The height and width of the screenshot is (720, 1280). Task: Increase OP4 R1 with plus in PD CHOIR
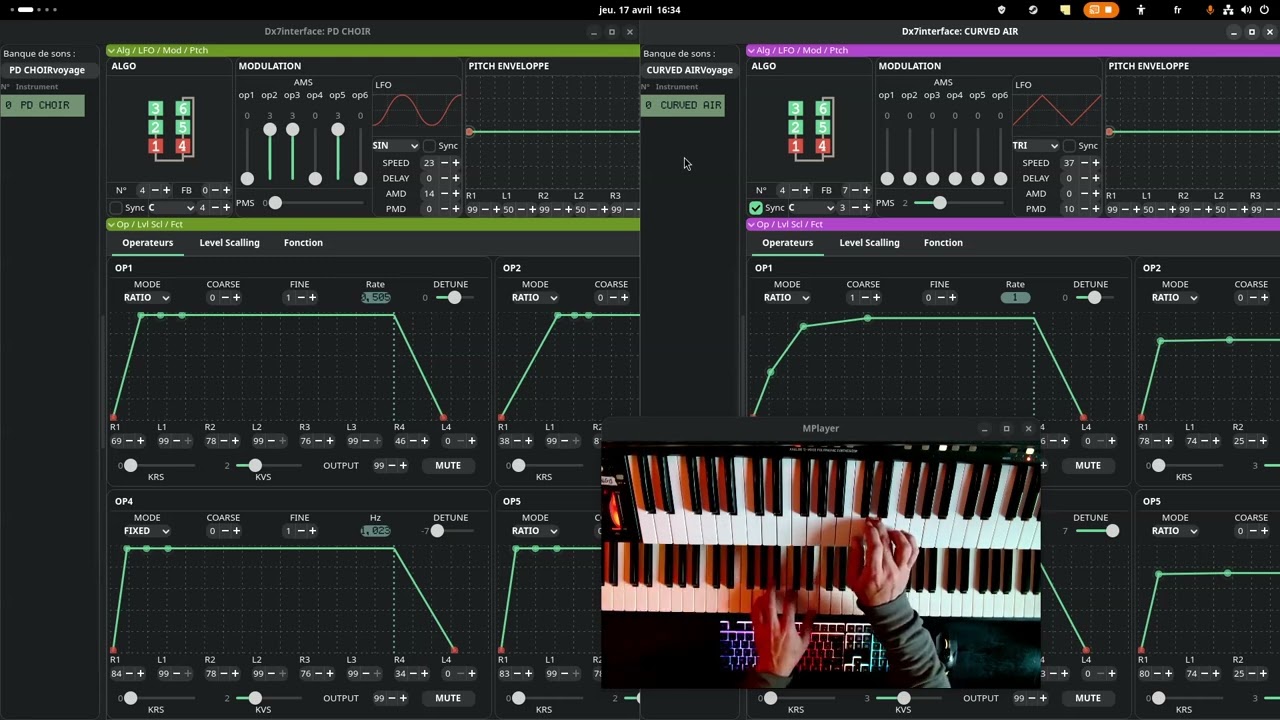[140, 674]
